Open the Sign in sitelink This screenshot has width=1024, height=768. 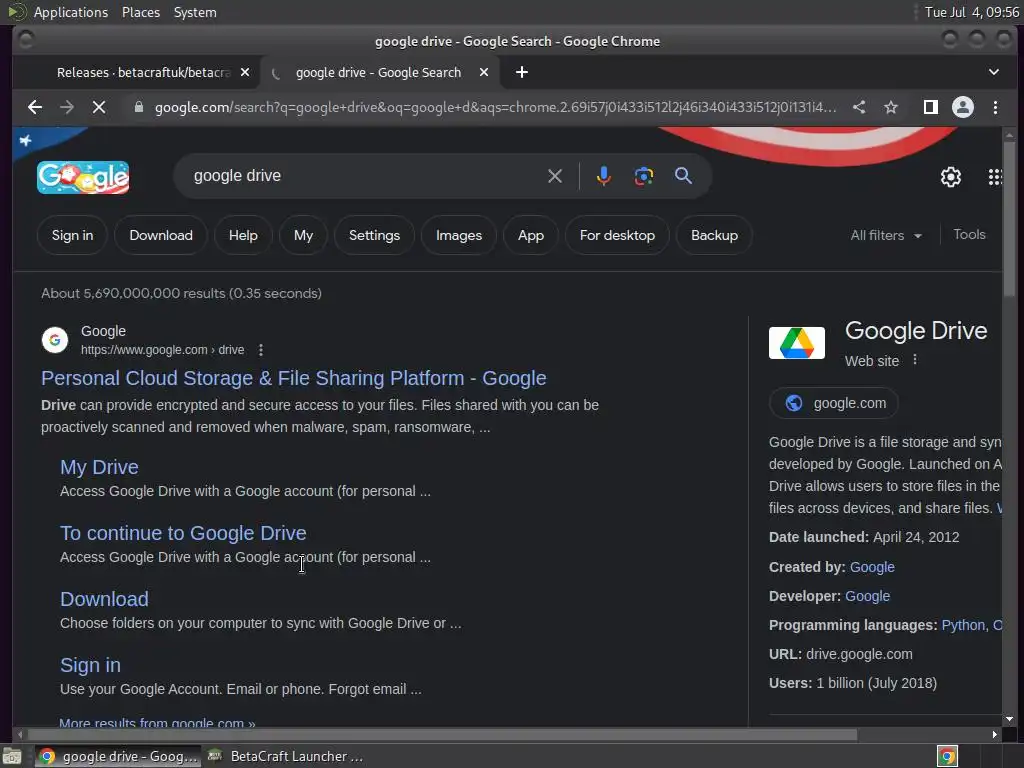(x=90, y=665)
